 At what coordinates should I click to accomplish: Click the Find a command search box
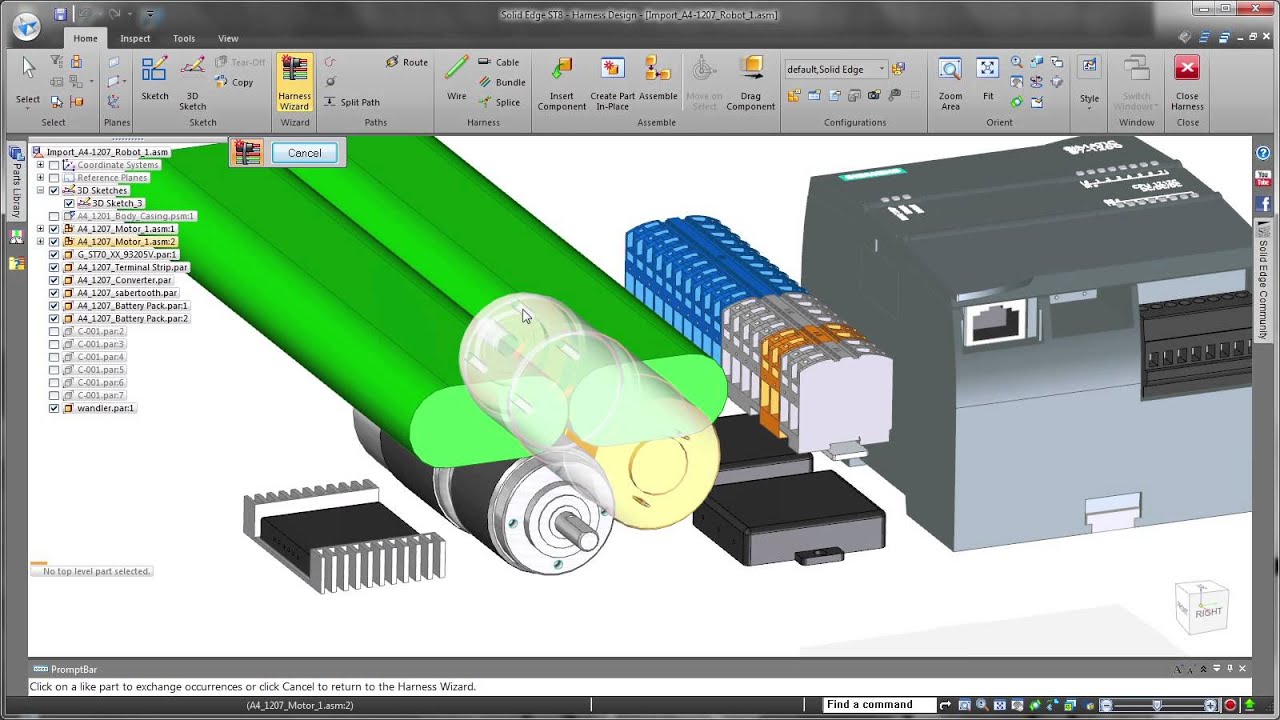pos(880,704)
